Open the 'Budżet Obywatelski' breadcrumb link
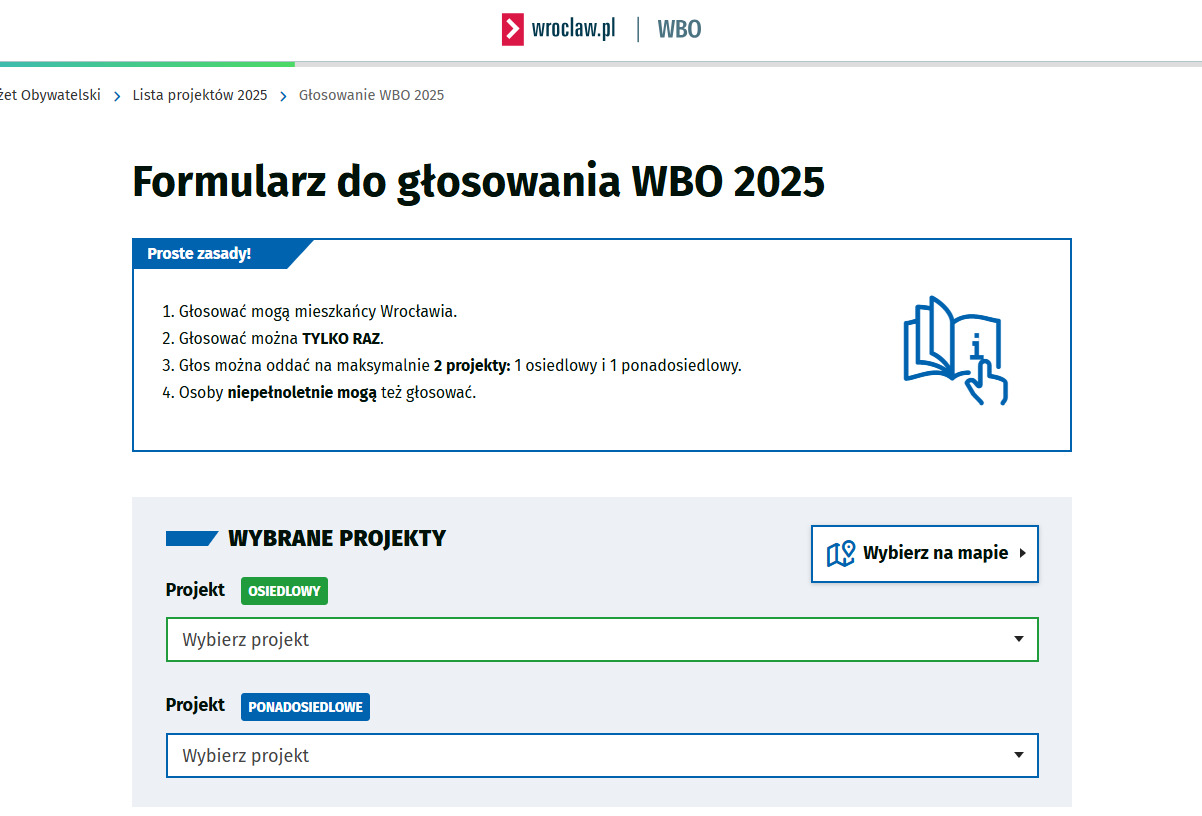The image size is (1202, 816). (50, 96)
